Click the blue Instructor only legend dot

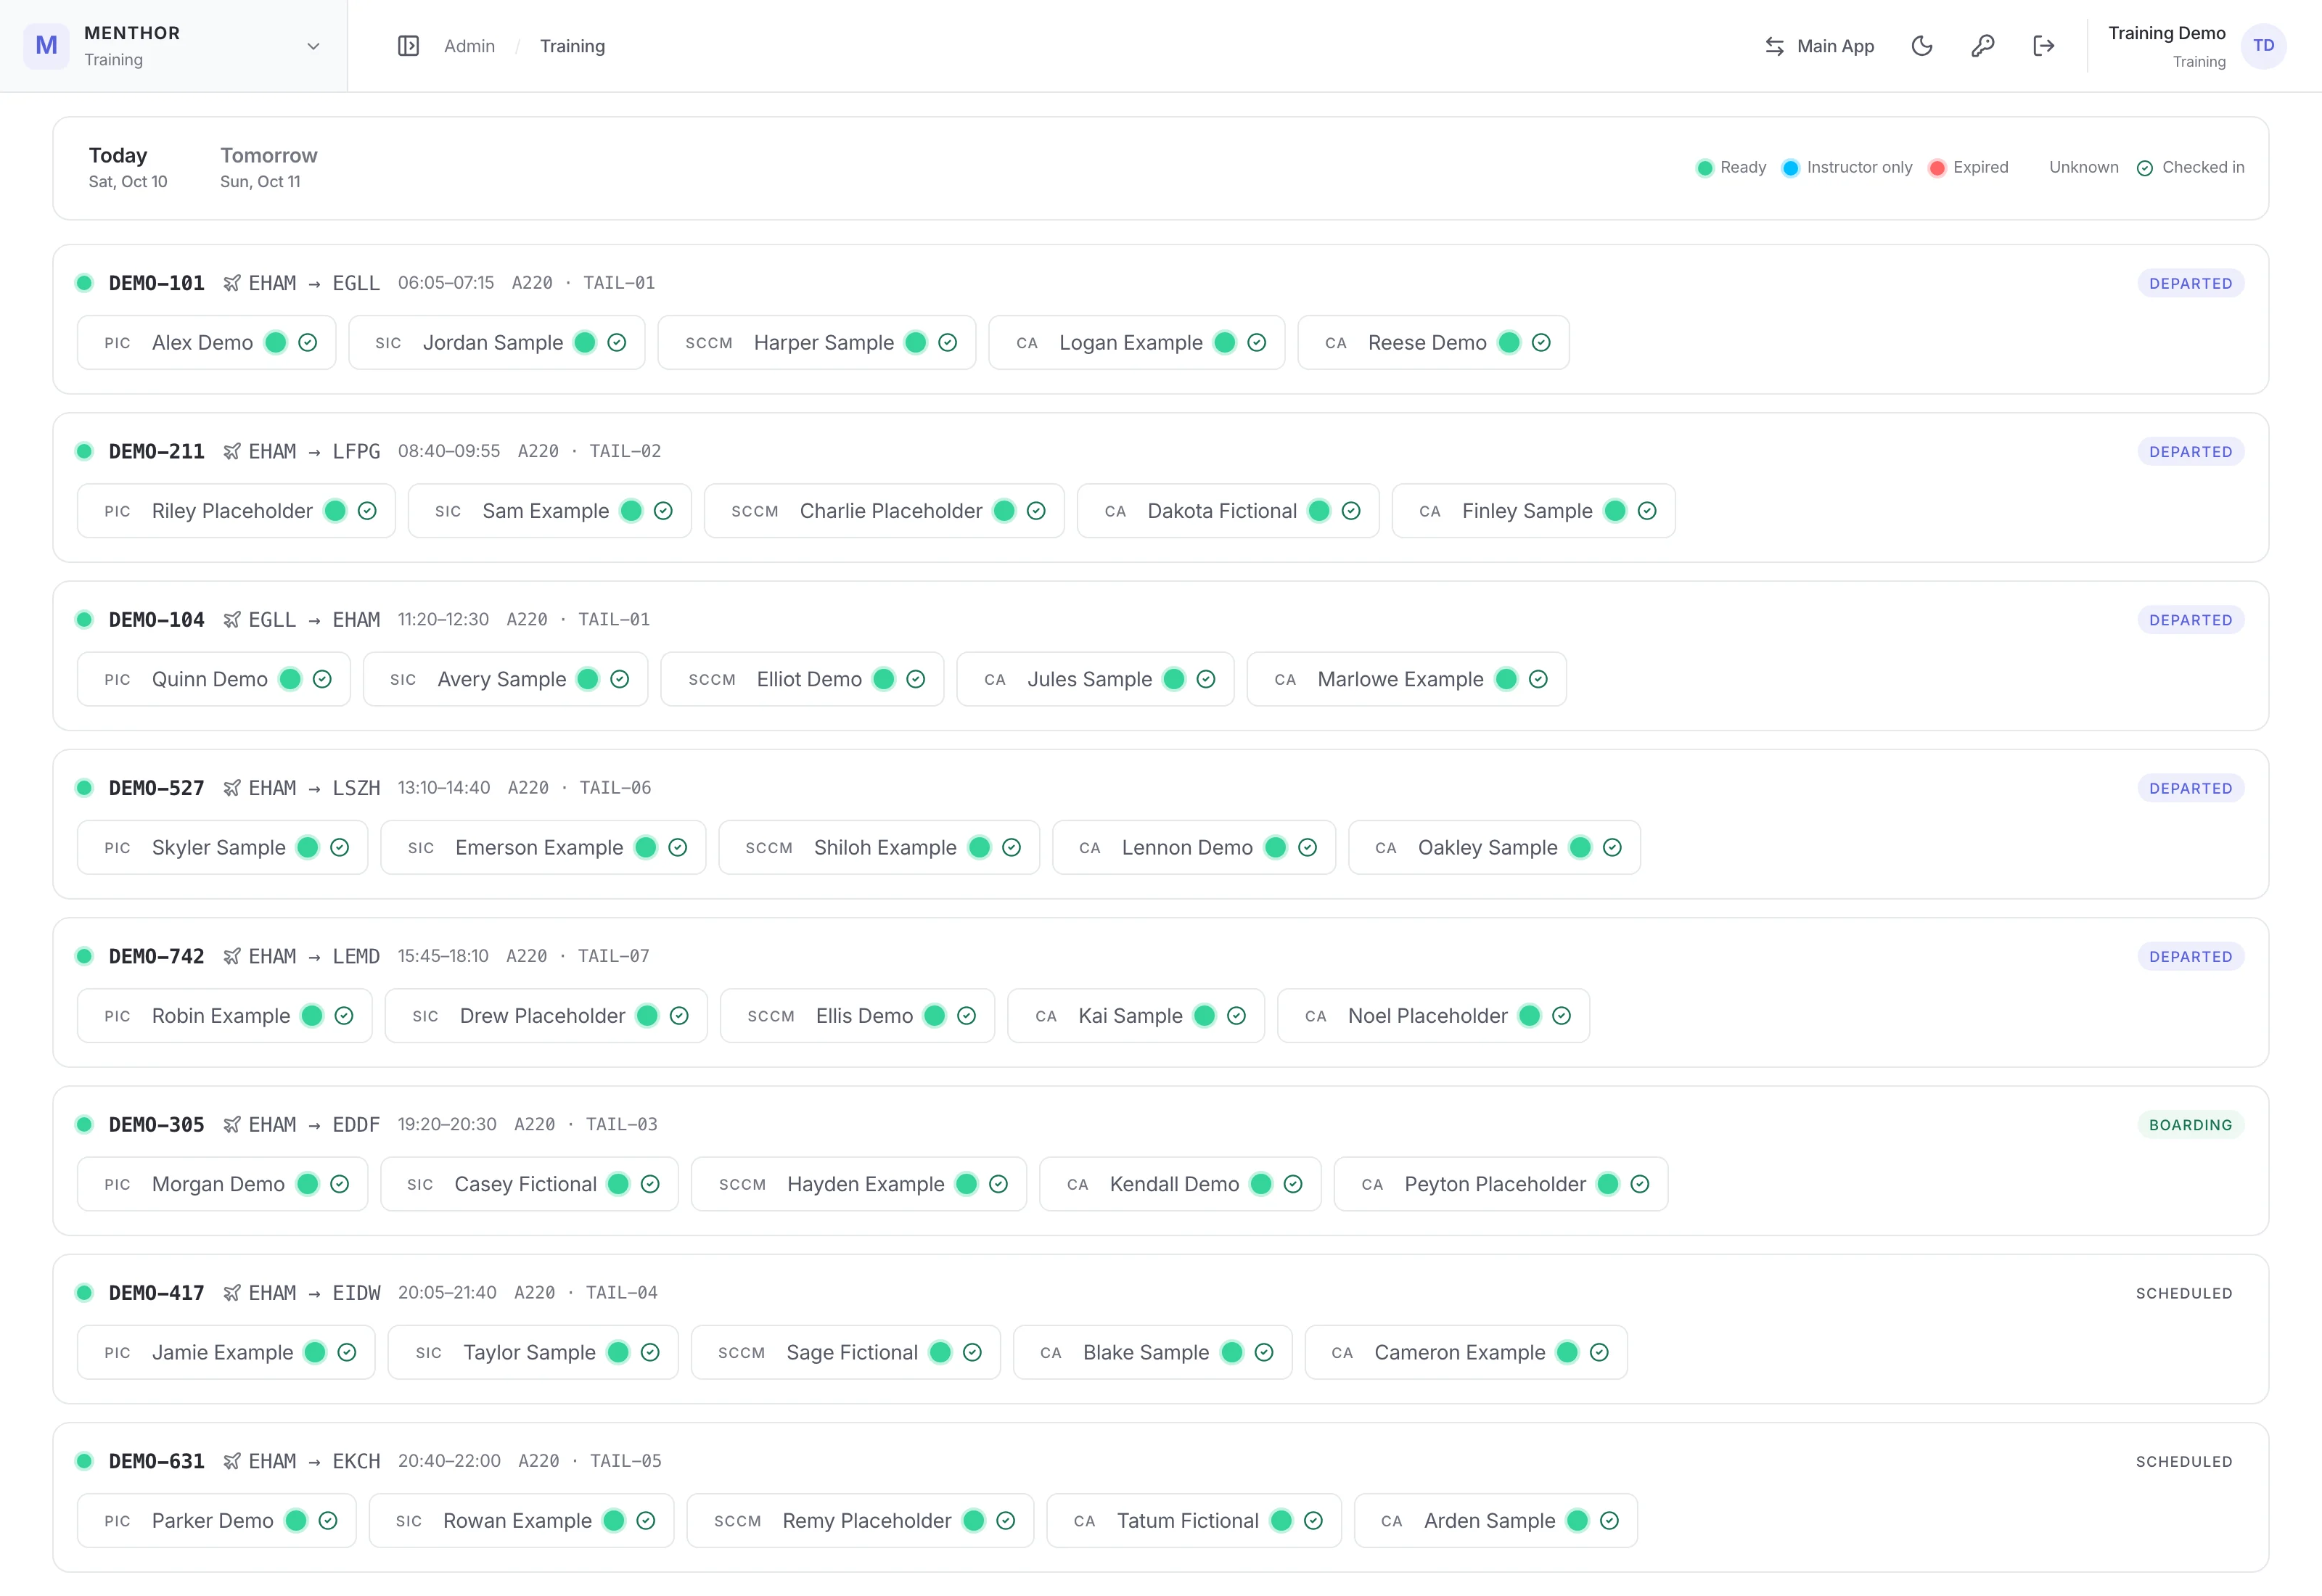point(1790,168)
